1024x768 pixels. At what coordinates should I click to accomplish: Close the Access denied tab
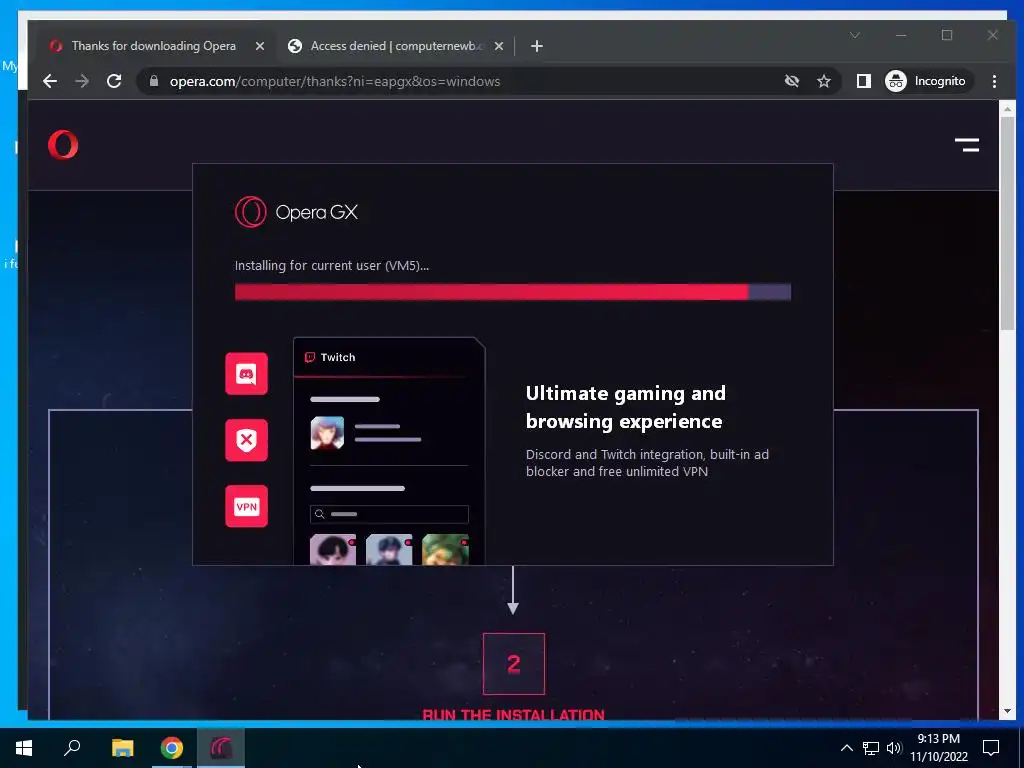(499, 46)
